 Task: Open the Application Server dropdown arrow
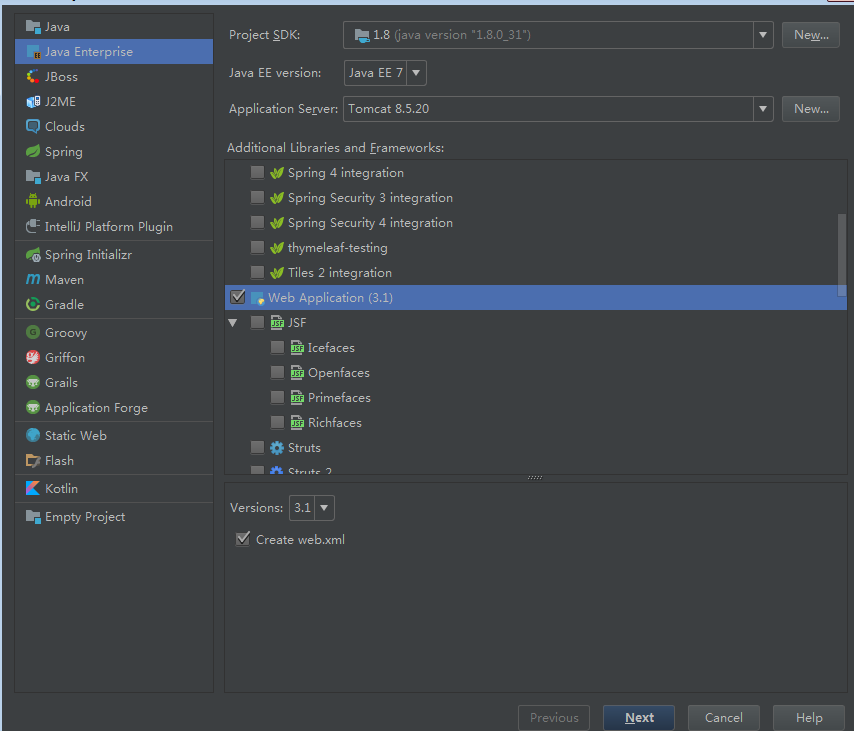pos(763,109)
